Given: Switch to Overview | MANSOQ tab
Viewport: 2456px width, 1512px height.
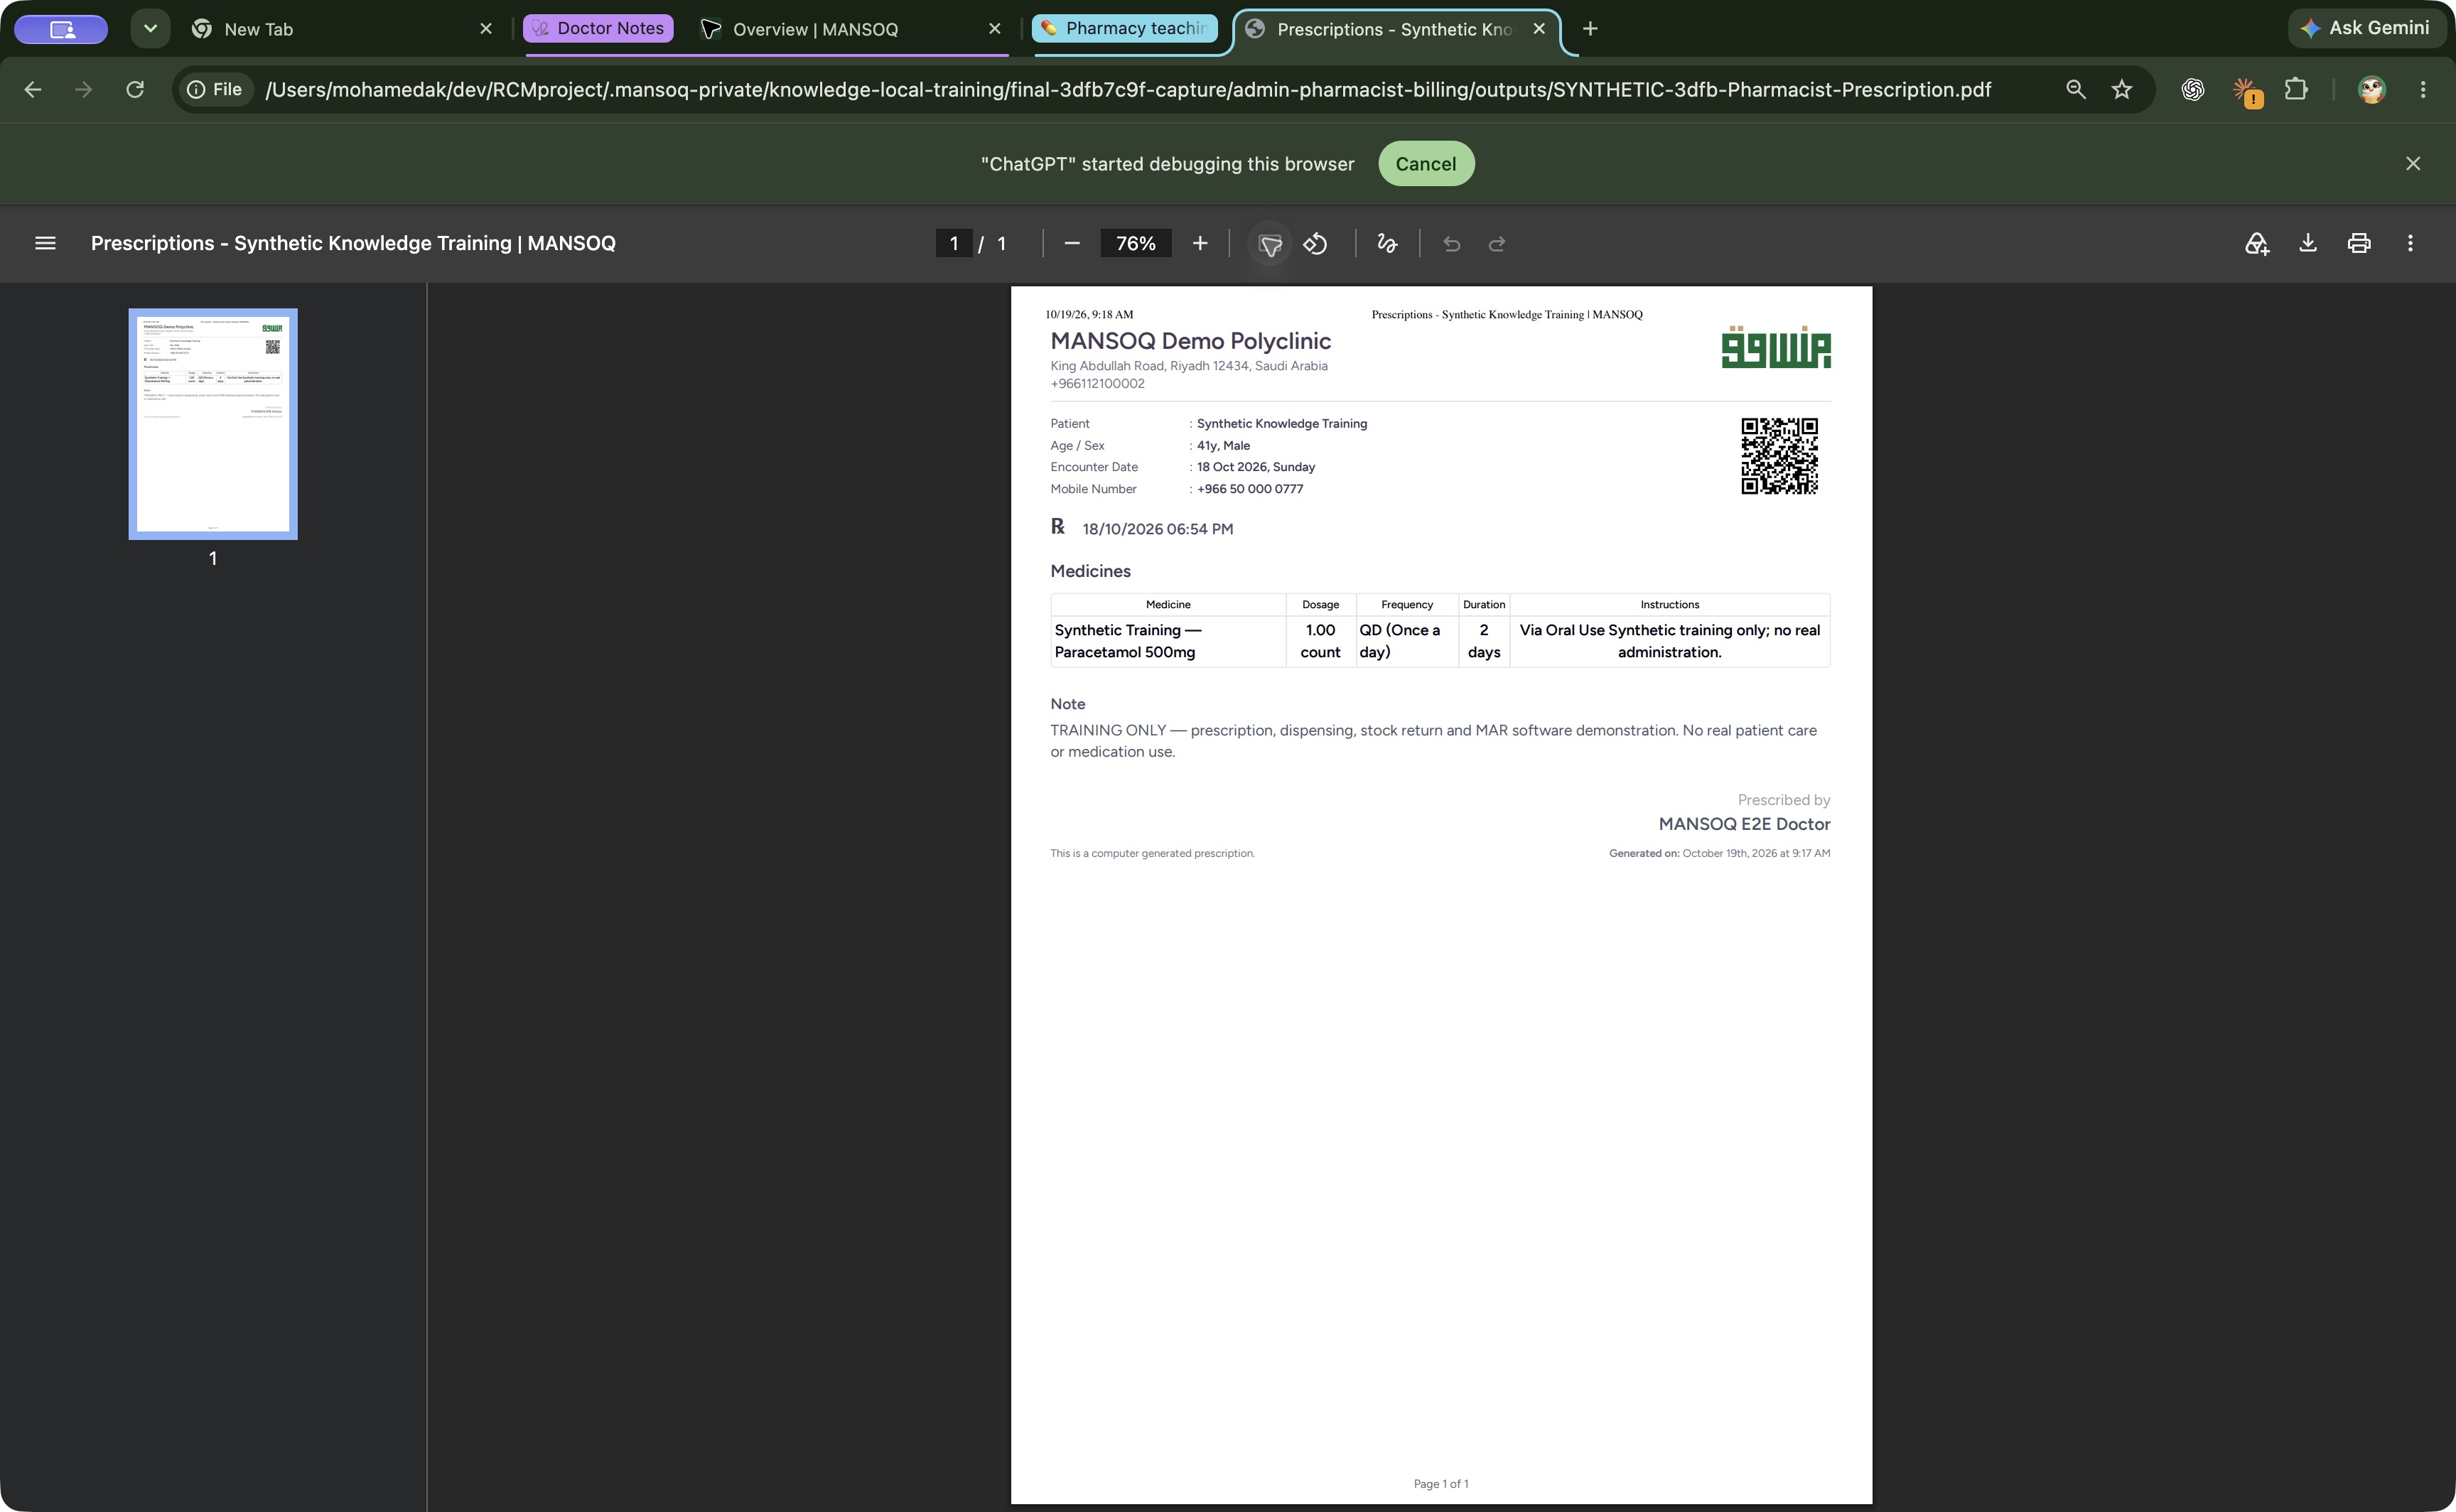Looking at the screenshot, I should pyautogui.click(x=850, y=29).
